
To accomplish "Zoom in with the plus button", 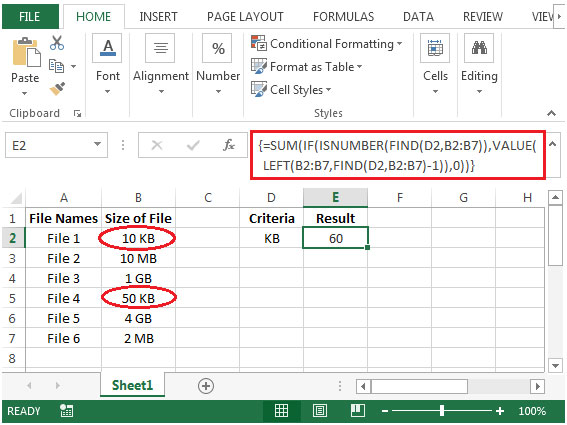I will 500,411.
